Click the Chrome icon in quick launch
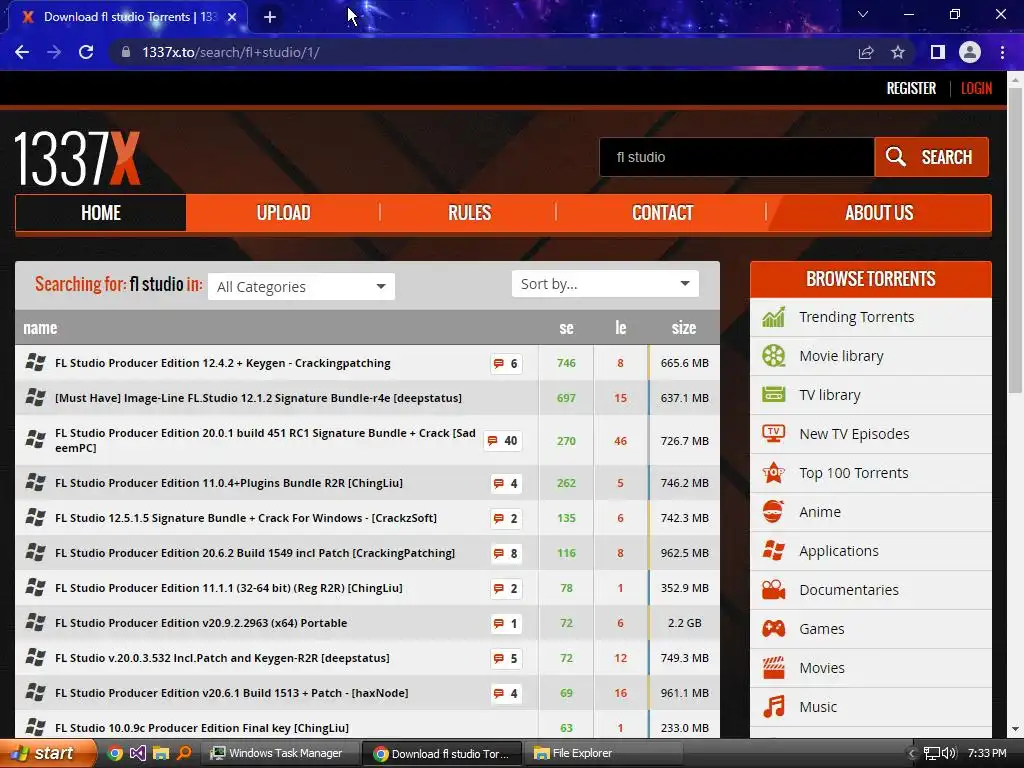The image size is (1024, 768). (x=115, y=753)
